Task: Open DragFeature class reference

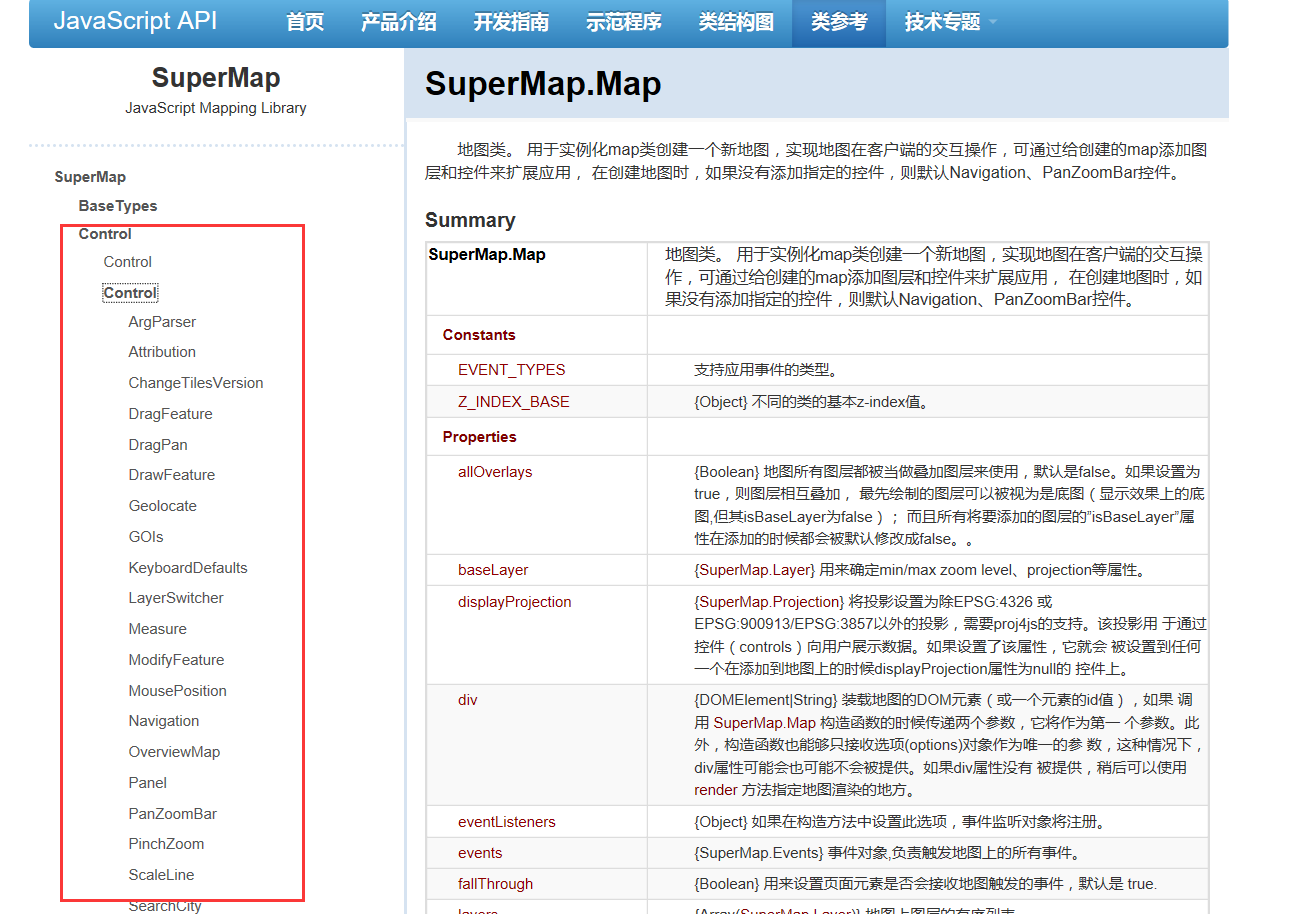Action: coord(170,414)
